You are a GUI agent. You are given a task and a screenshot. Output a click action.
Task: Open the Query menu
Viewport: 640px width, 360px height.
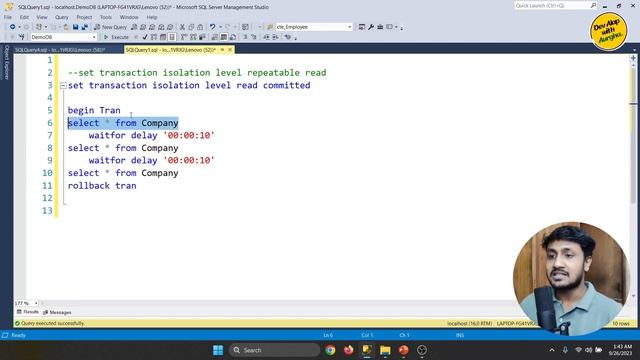[x=62, y=17]
